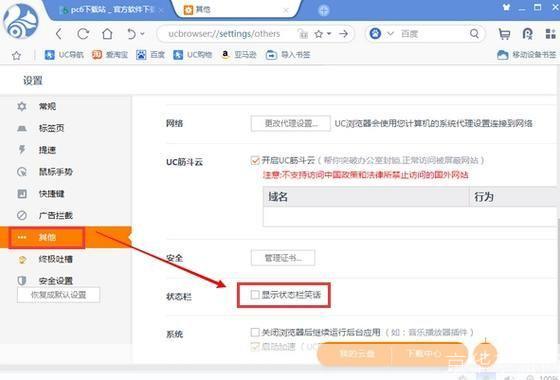Reload the page with refresh icon
The height and width of the screenshot is (380, 560).
83,34
